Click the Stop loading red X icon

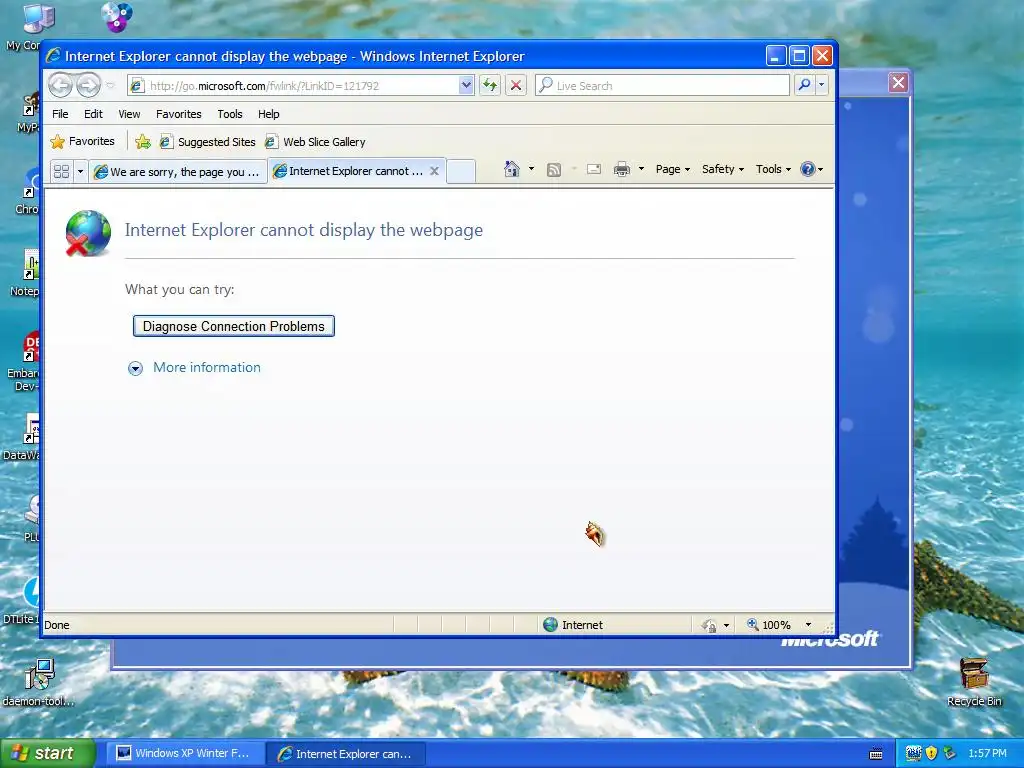(516, 86)
